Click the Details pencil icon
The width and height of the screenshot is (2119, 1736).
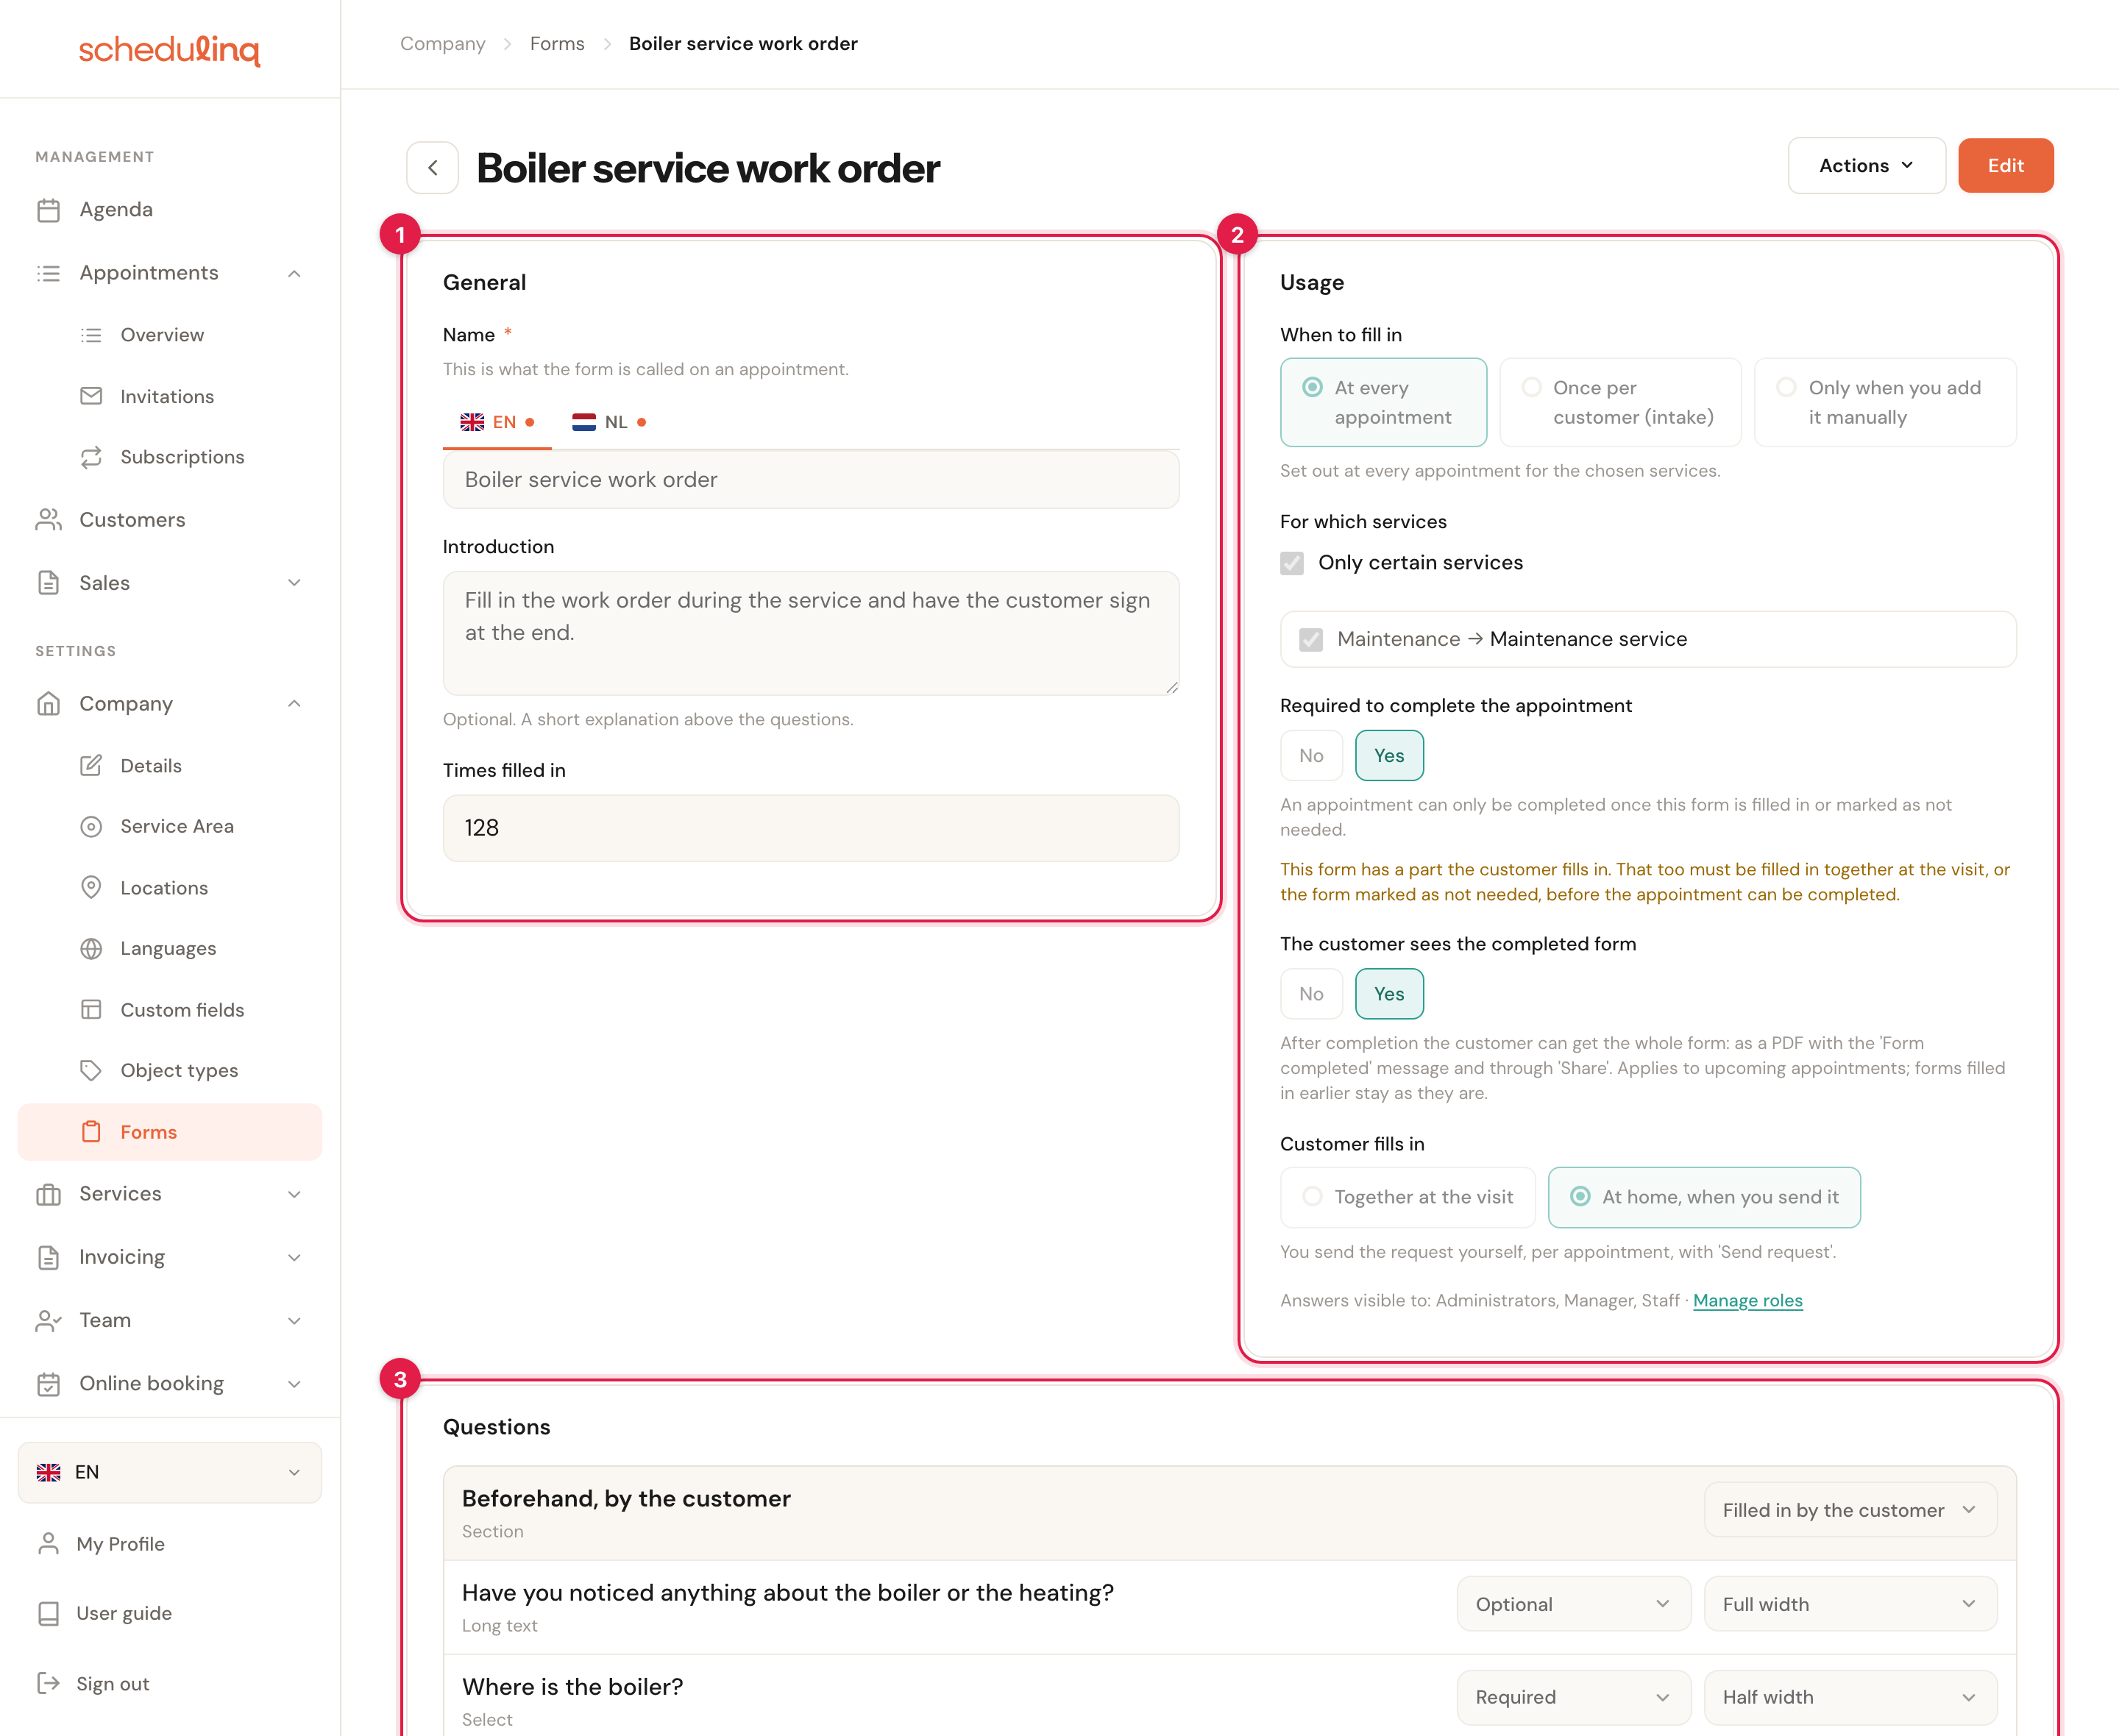(x=91, y=766)
